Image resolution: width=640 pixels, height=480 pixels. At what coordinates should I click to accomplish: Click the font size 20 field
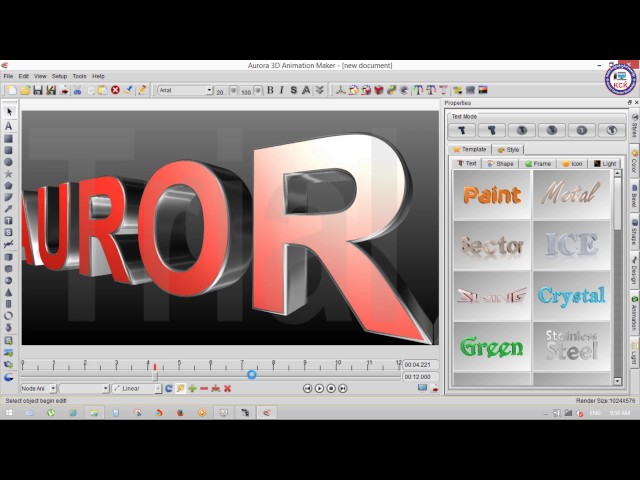point(222,91)
